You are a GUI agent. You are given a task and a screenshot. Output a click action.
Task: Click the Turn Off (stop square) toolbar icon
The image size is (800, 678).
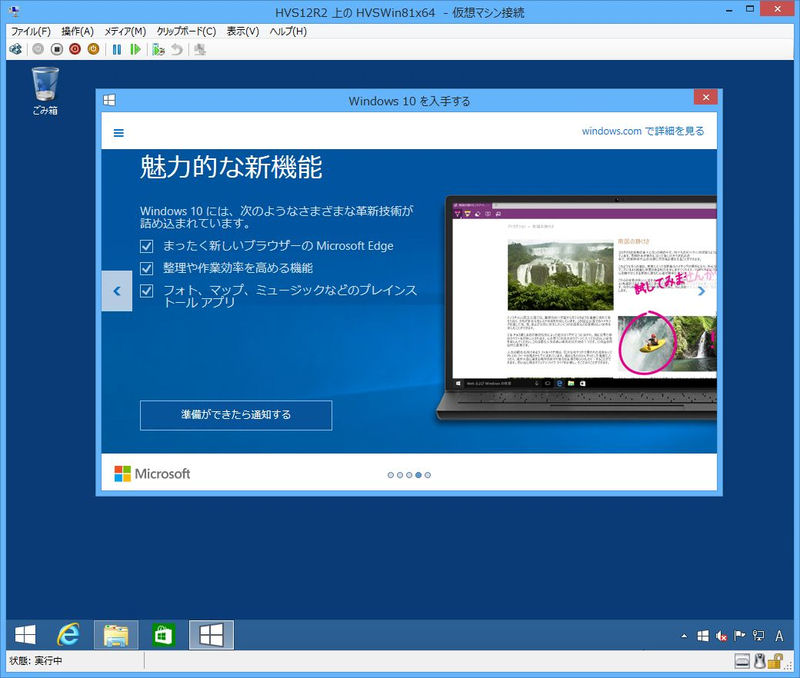coord(57,49)
